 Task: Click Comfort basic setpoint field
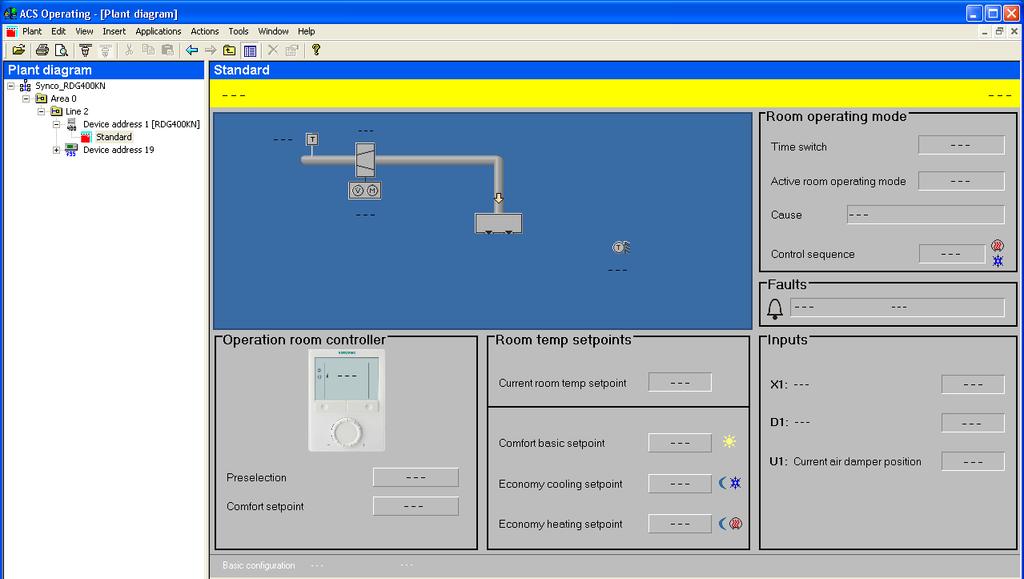680,443
